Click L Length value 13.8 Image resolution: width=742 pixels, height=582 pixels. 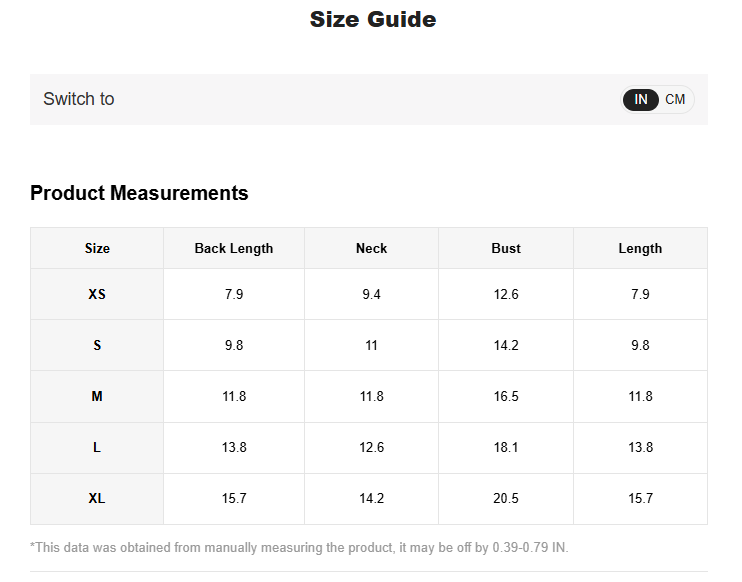tap(640, 447)
